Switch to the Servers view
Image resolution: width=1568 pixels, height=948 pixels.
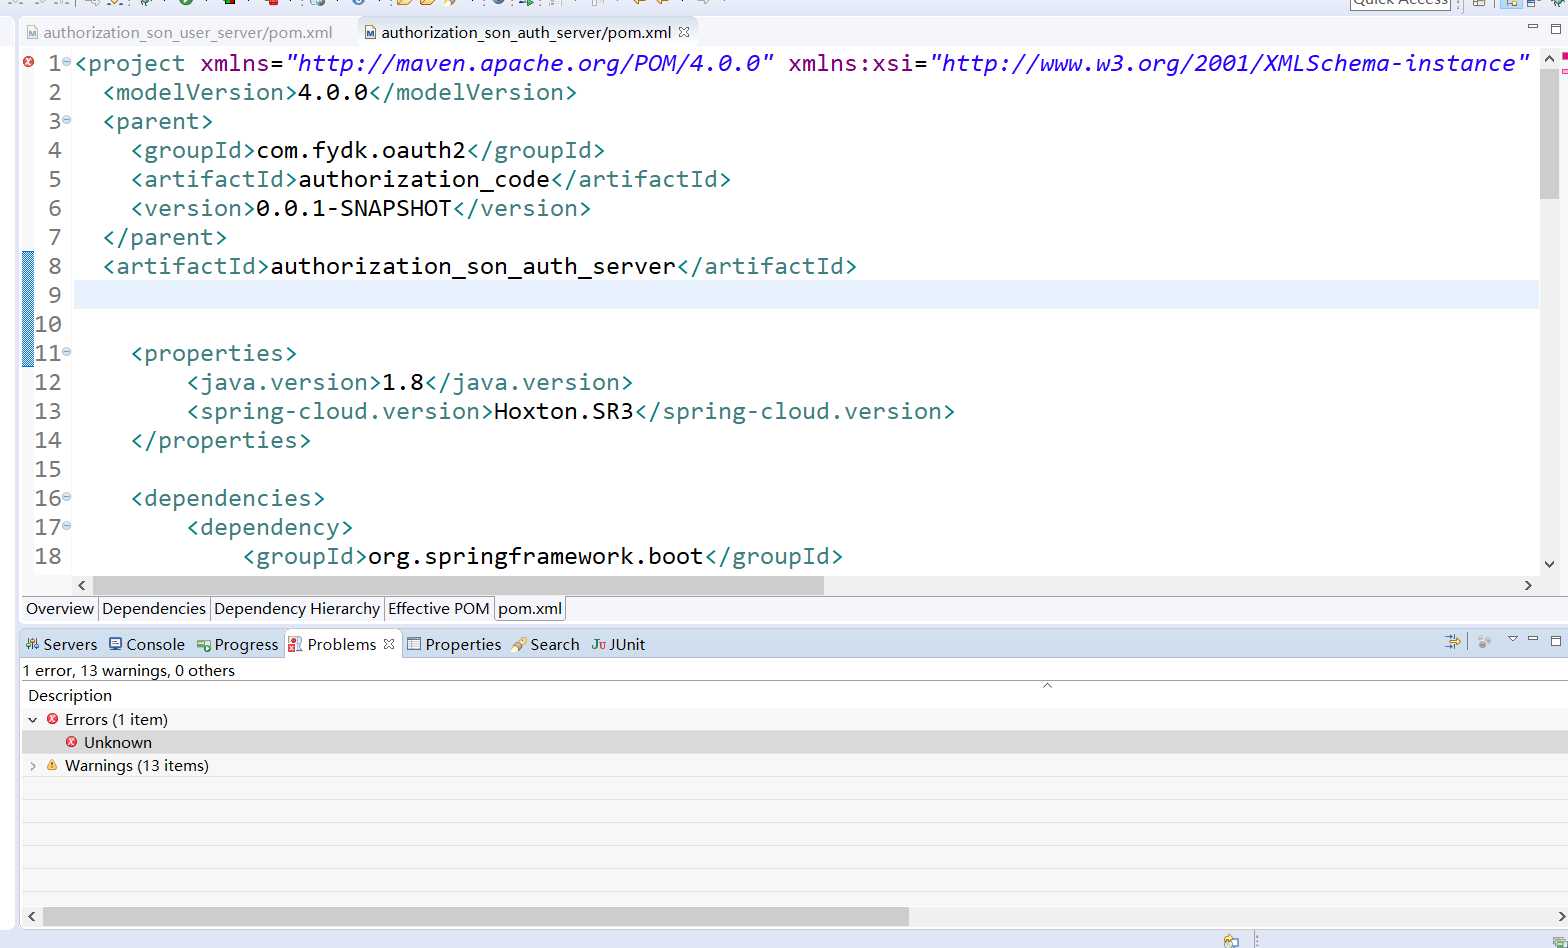coord(61,645)
